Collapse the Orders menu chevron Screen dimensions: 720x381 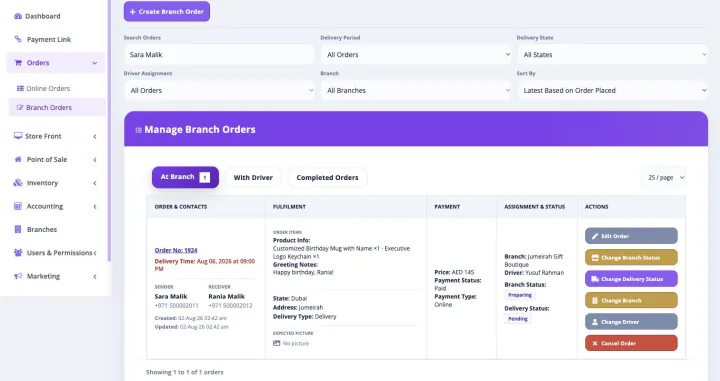click(95, 63)
